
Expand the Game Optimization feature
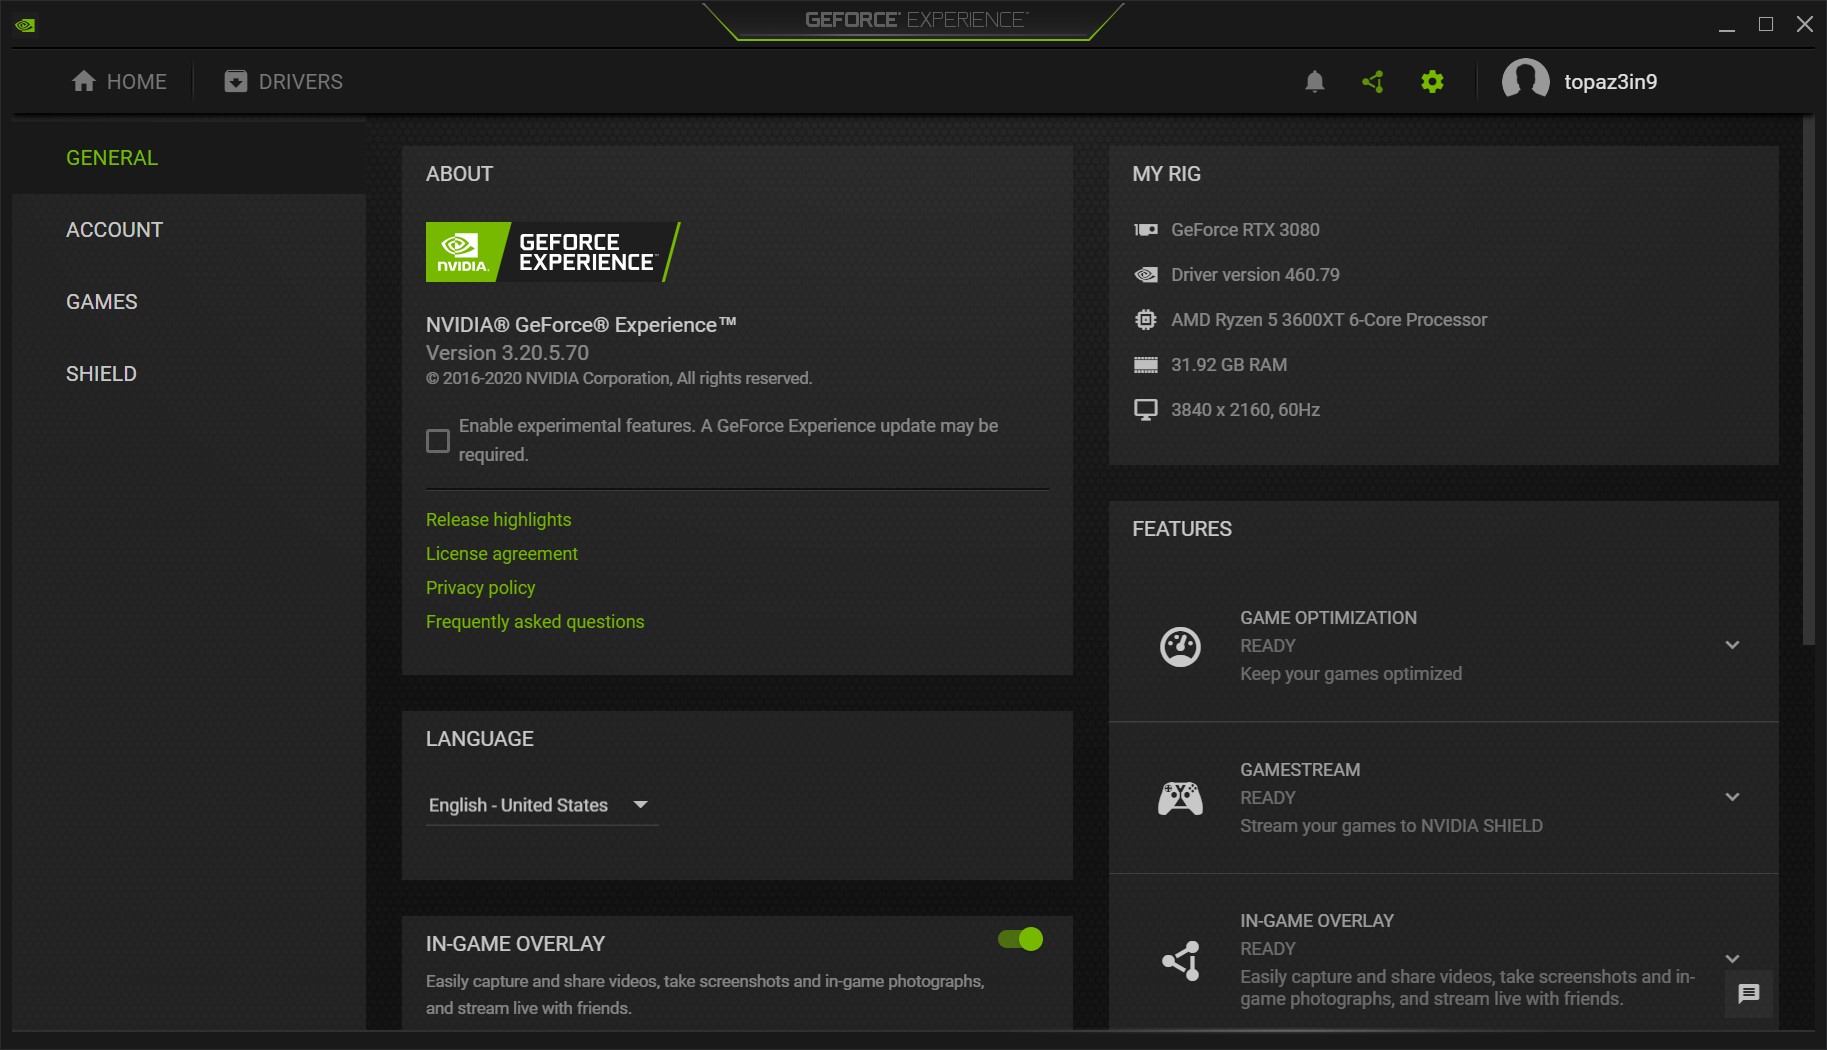point(1733,645)
